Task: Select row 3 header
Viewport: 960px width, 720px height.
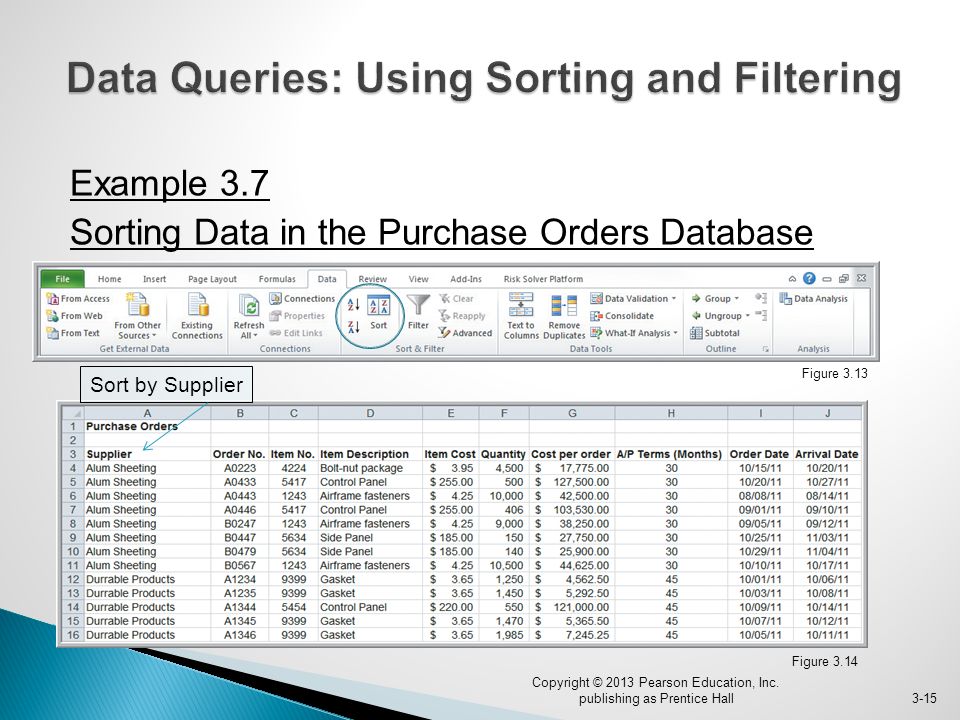Action: (x=72, y=454)
